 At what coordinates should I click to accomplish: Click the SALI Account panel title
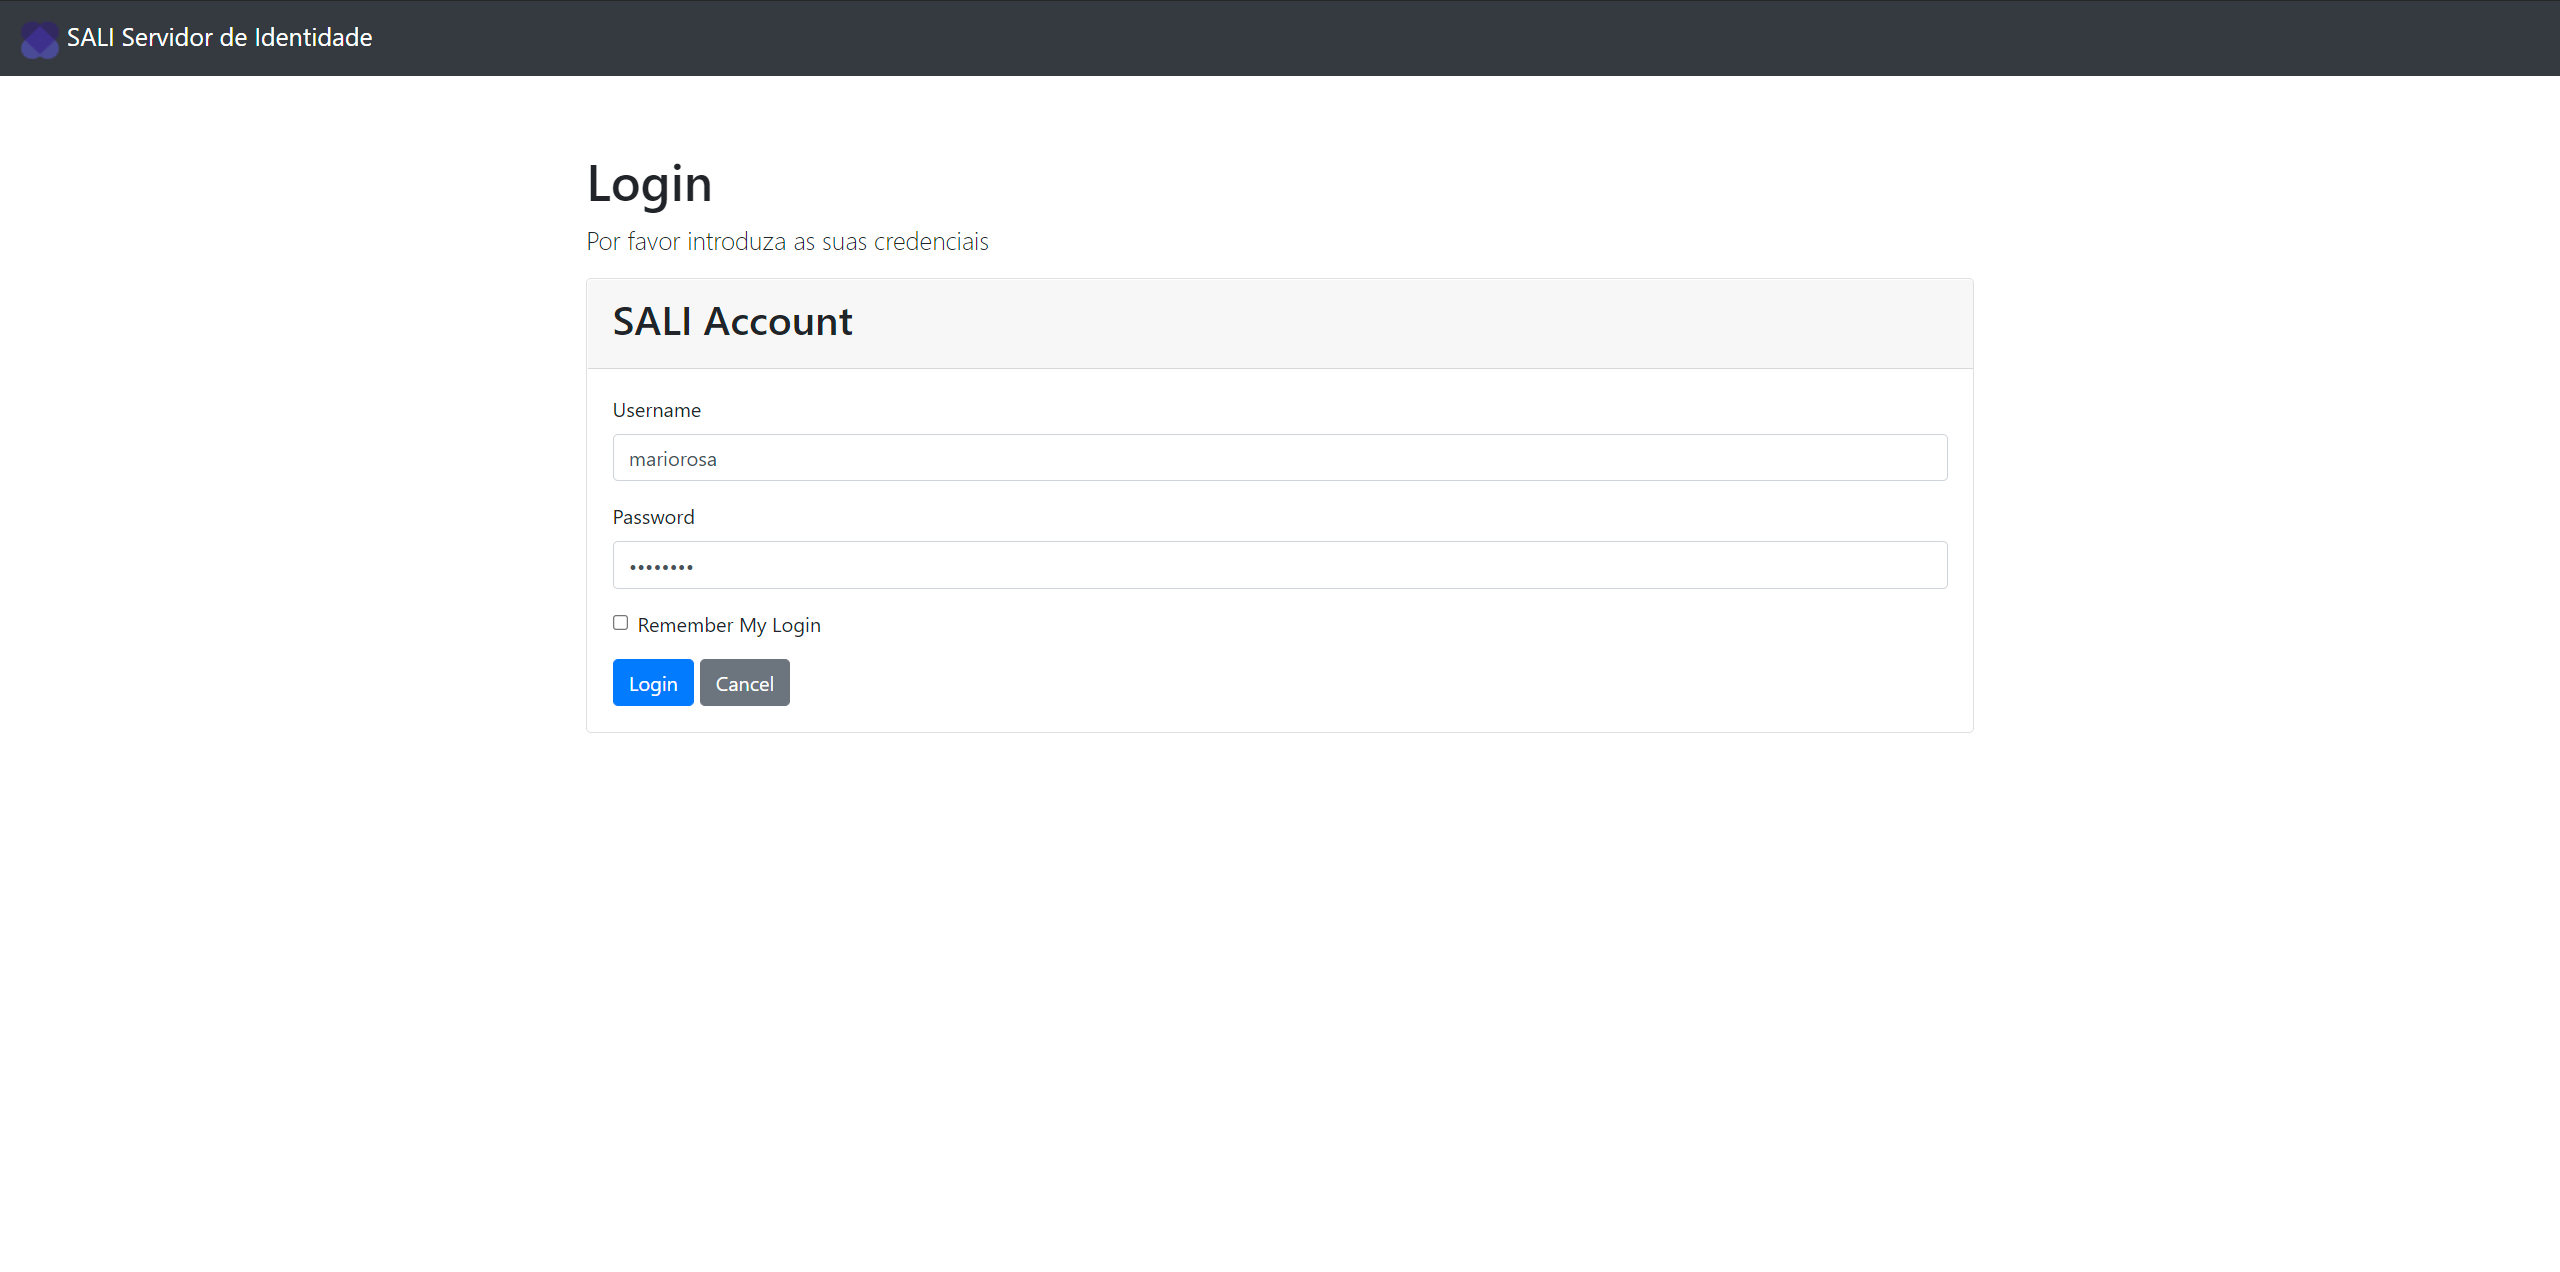coord(732,322)
